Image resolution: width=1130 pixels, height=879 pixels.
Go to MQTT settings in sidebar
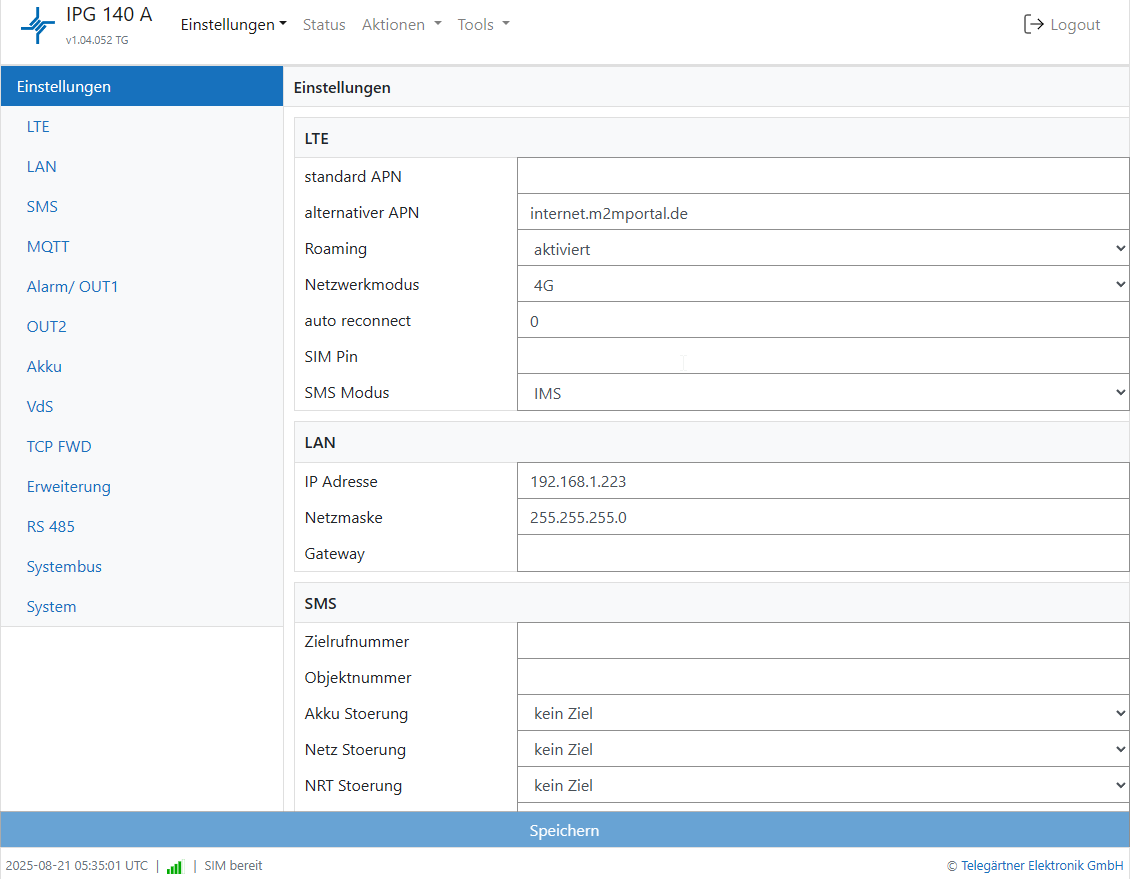pos(48,247)
